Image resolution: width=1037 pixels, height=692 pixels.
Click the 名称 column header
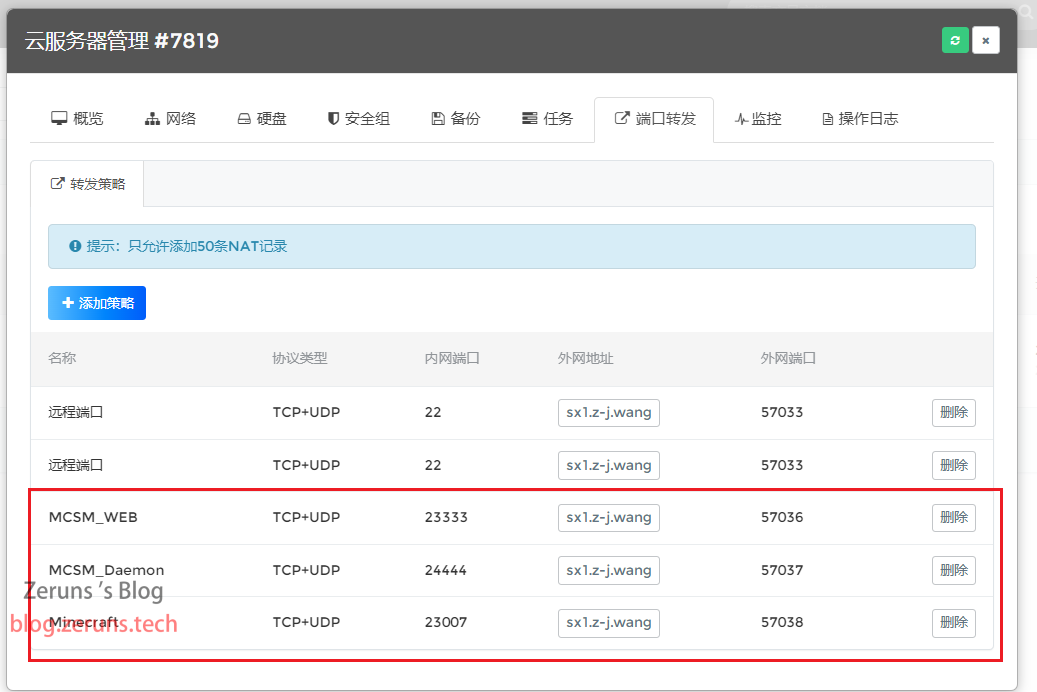point(62,358)
